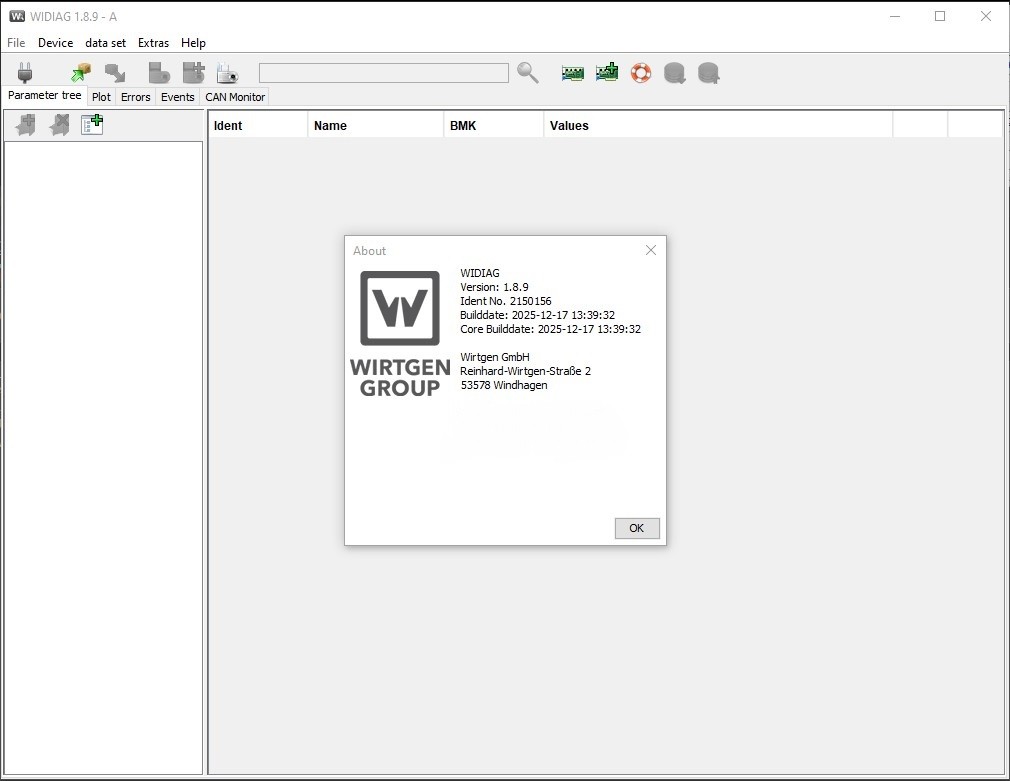Open the File menu

(16, 43)
